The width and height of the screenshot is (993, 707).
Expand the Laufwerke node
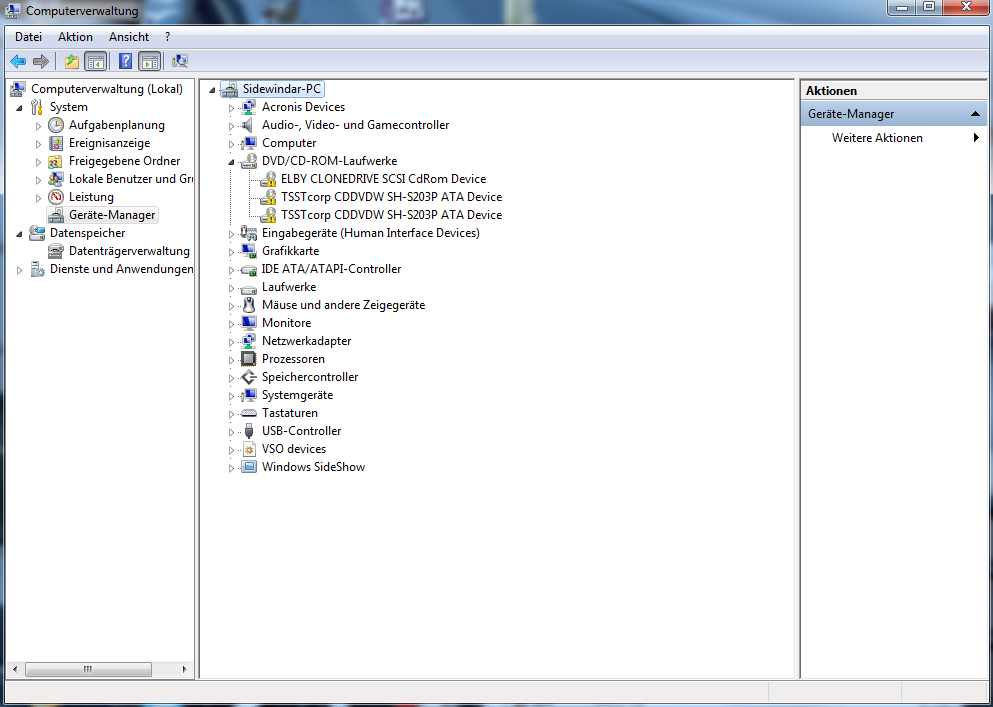tap(231, 288)
